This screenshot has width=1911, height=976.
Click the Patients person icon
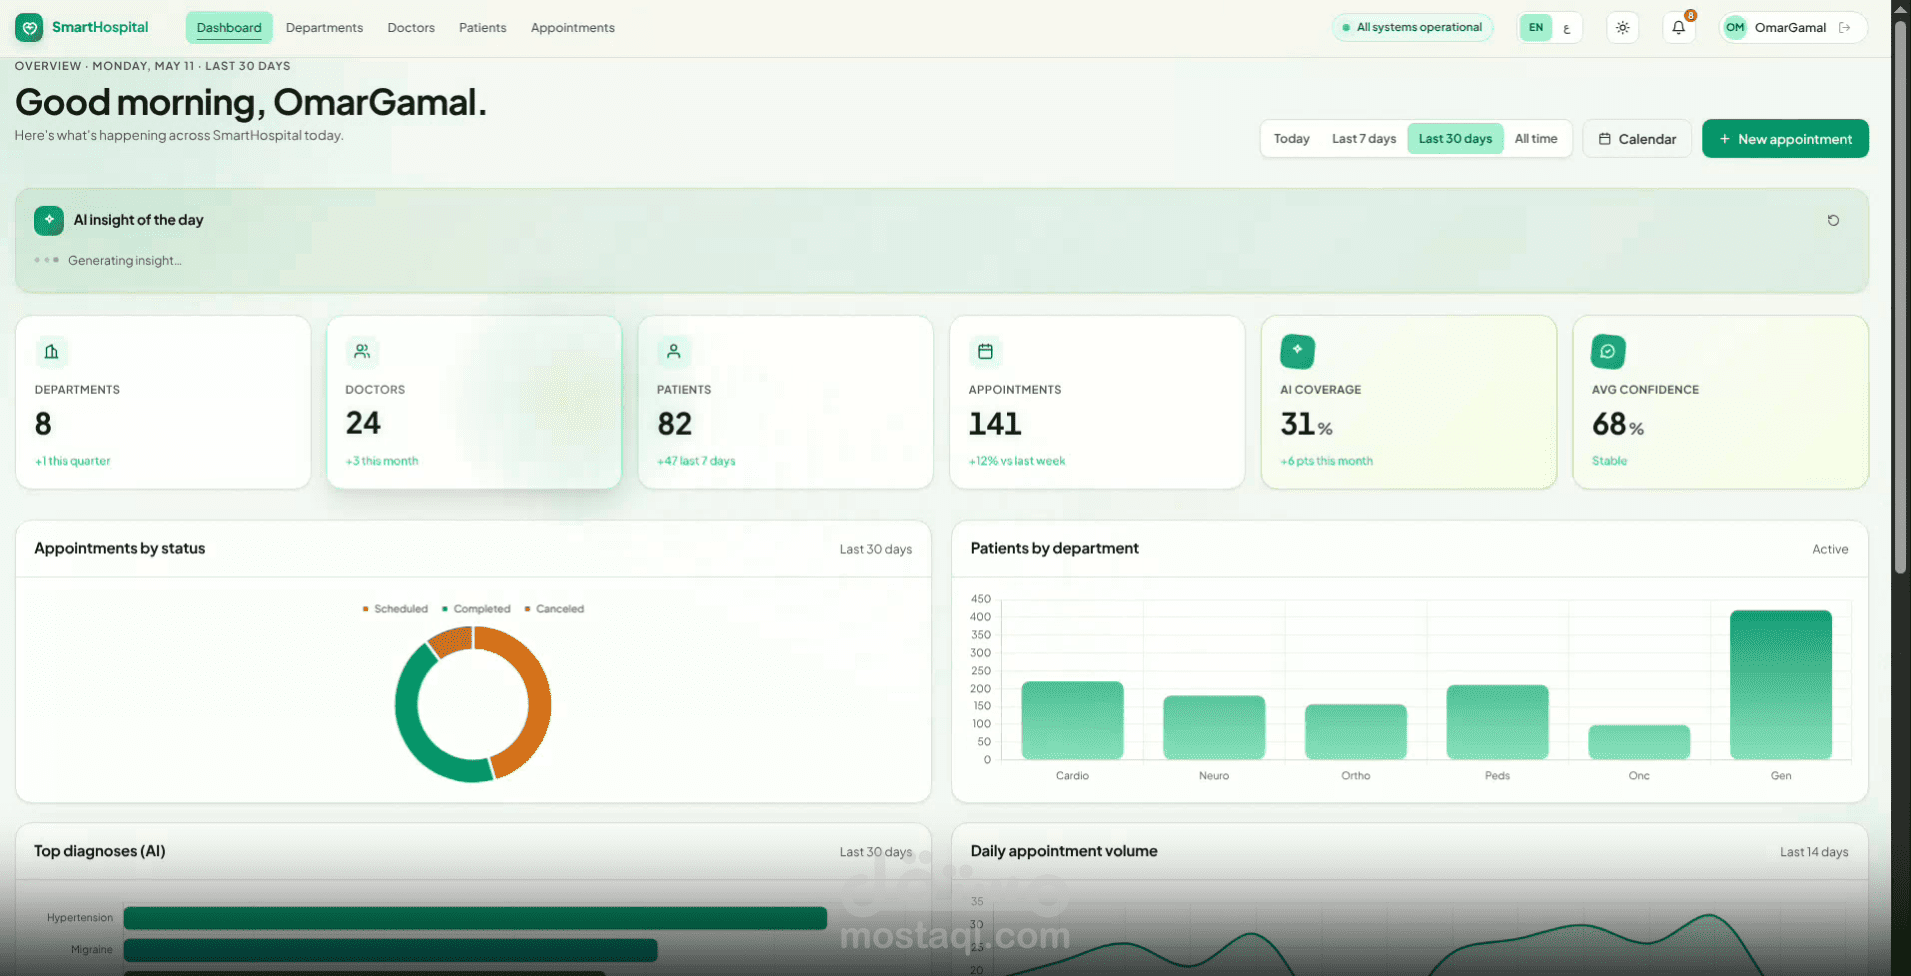674,351
